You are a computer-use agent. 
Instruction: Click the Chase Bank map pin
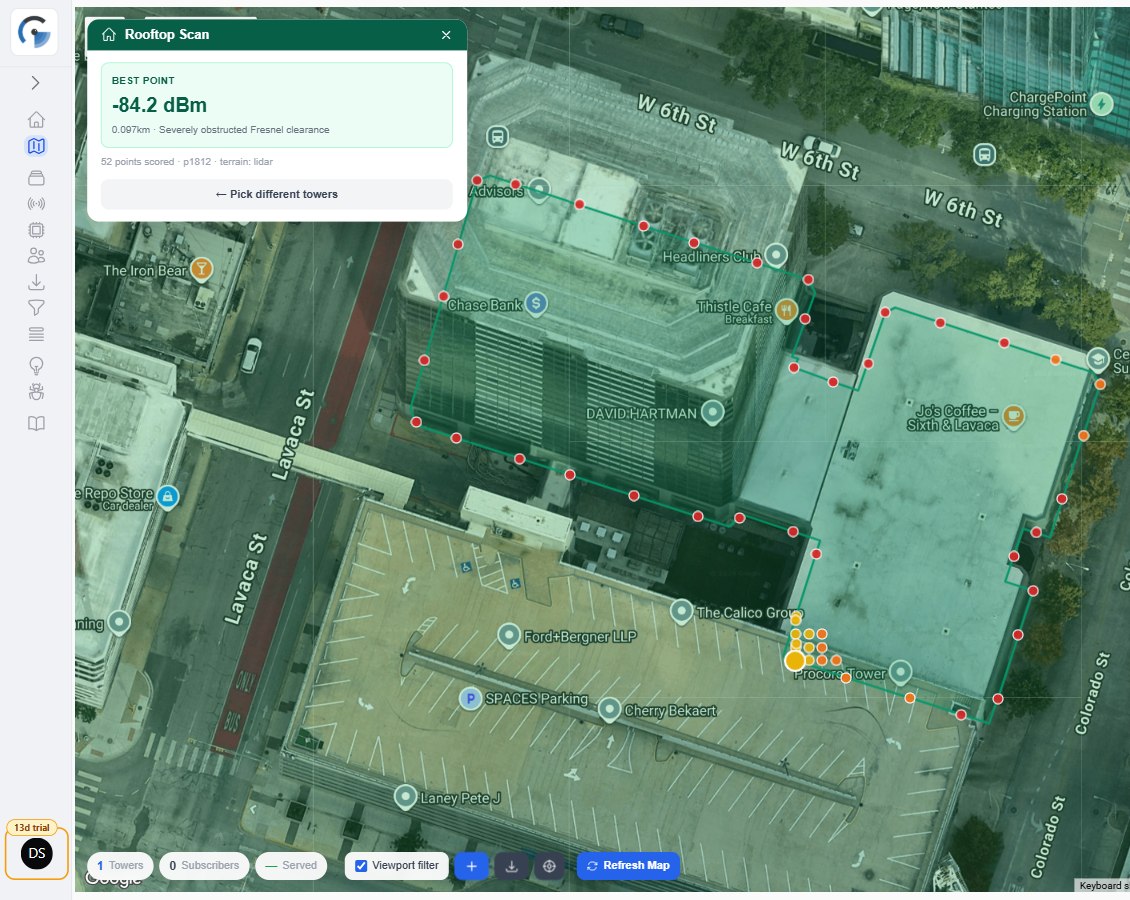pyautogui.click(x=535, y=303)
